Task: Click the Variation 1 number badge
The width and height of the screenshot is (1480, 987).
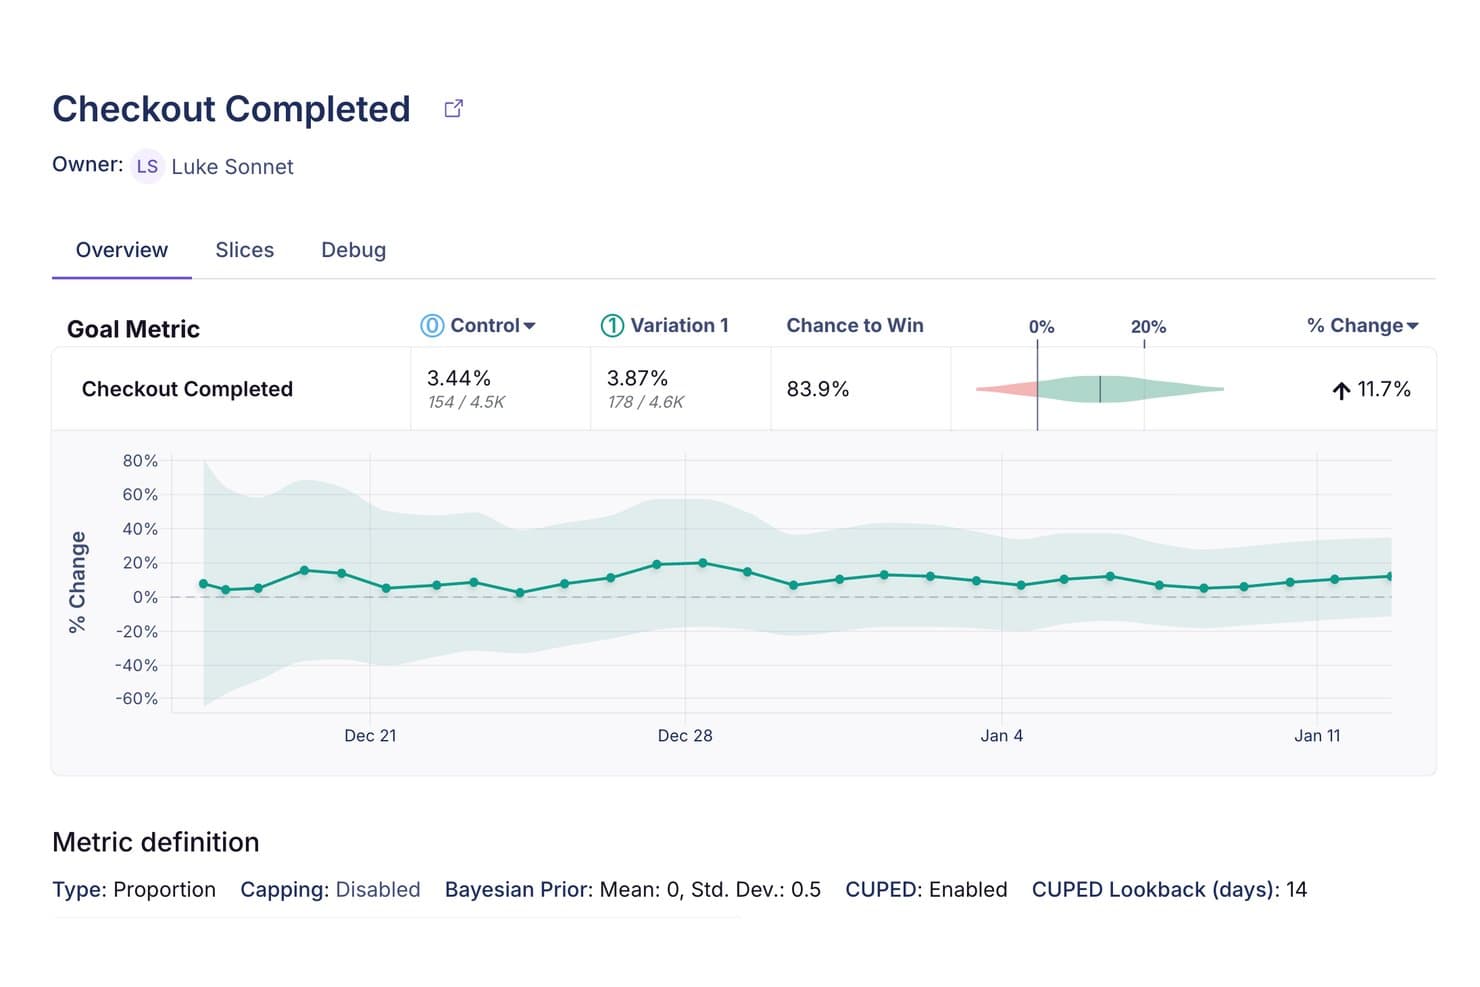Action: (x=612, y=325)
